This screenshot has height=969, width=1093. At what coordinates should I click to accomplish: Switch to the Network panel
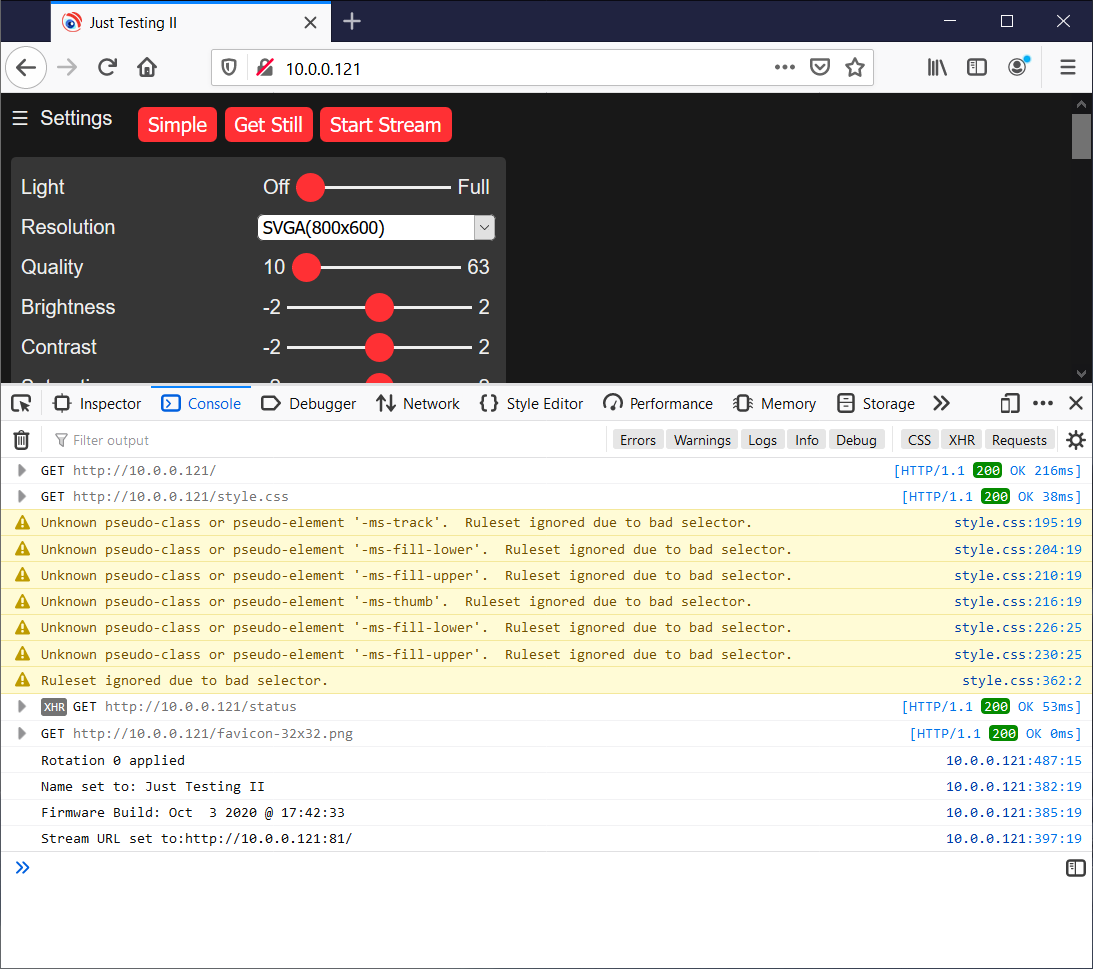[417, 403]
